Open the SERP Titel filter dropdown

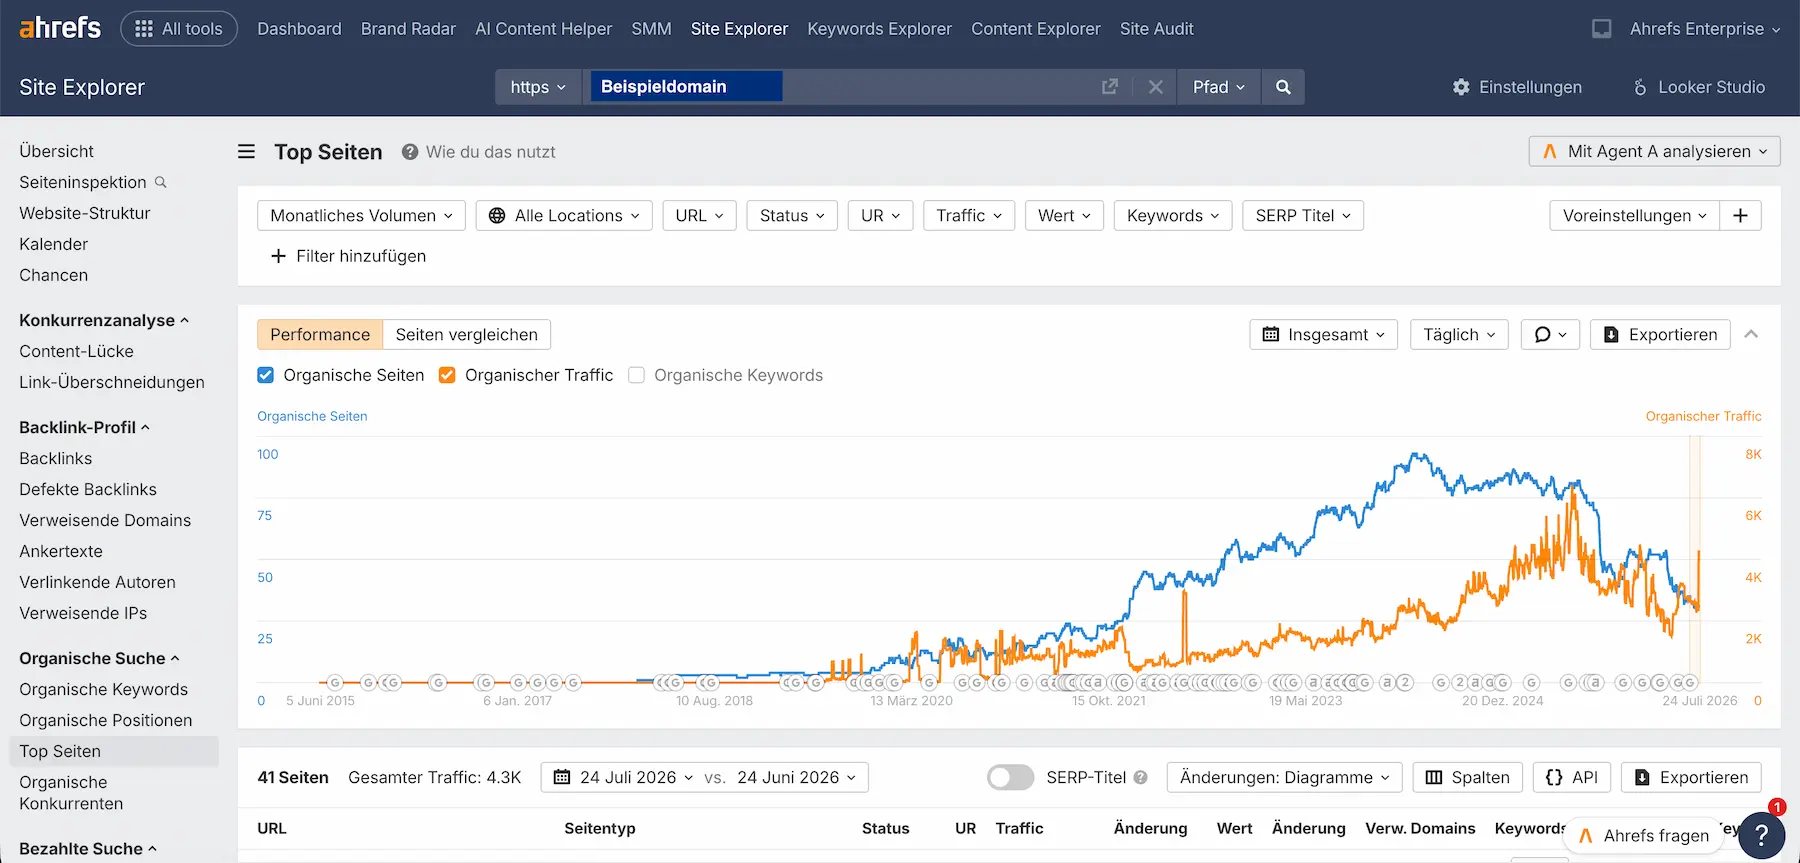coord(1303,216)
